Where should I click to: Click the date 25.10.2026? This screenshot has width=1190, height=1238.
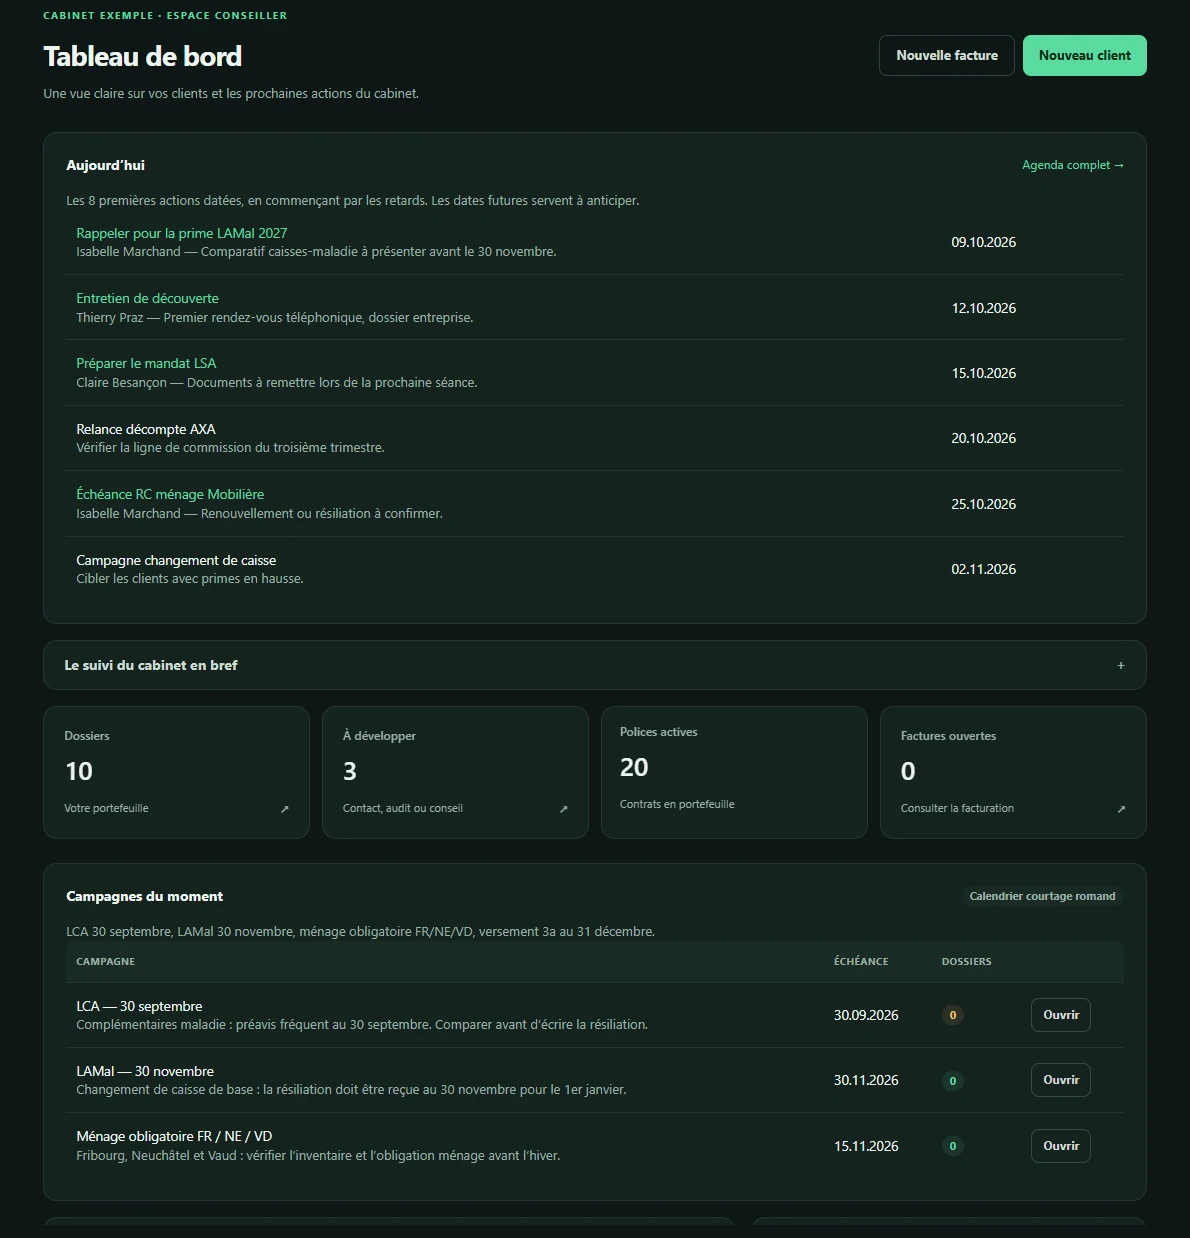pos(984,504)
